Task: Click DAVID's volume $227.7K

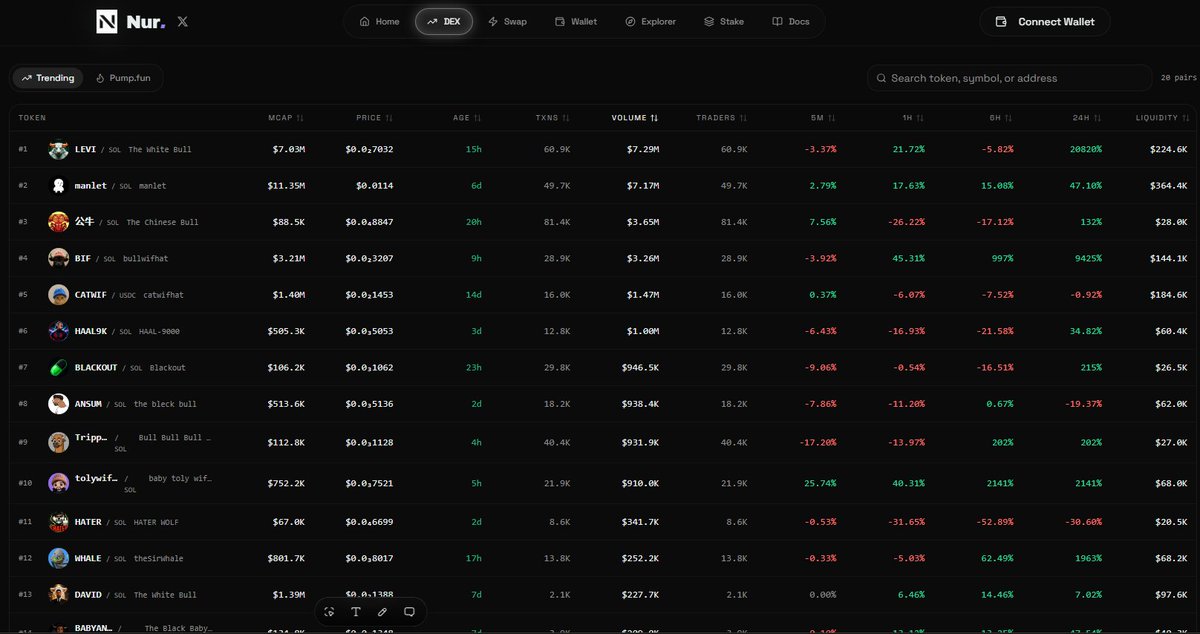Action: 640,595
